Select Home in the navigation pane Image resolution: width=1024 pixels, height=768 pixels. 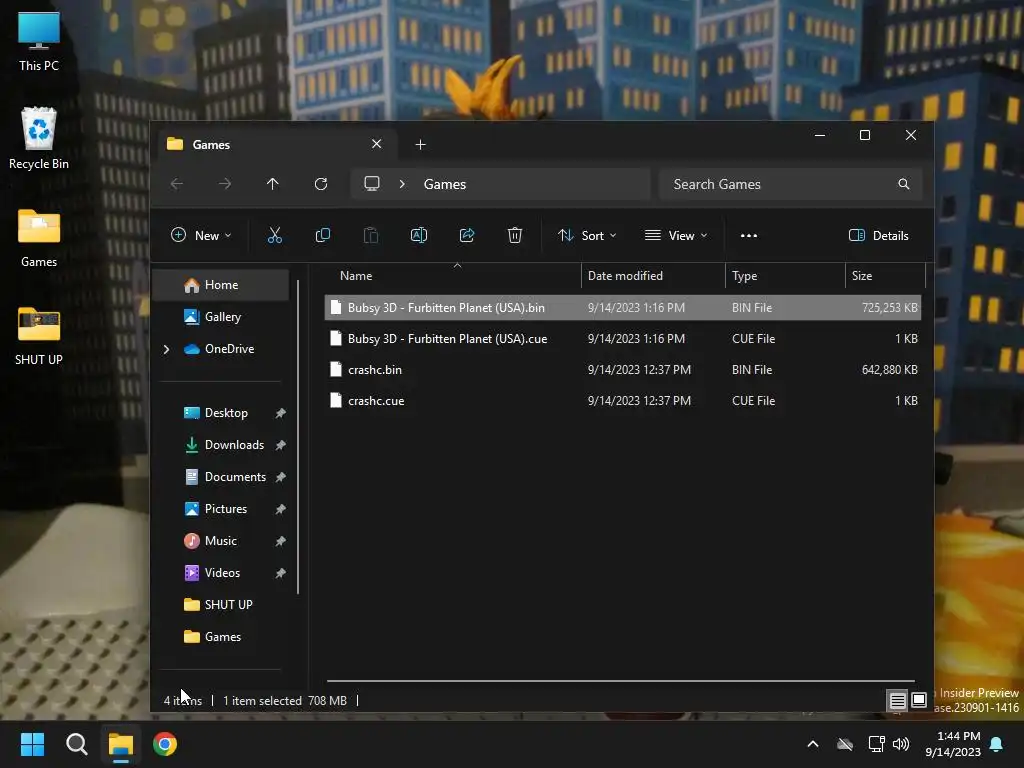(221, 285)
